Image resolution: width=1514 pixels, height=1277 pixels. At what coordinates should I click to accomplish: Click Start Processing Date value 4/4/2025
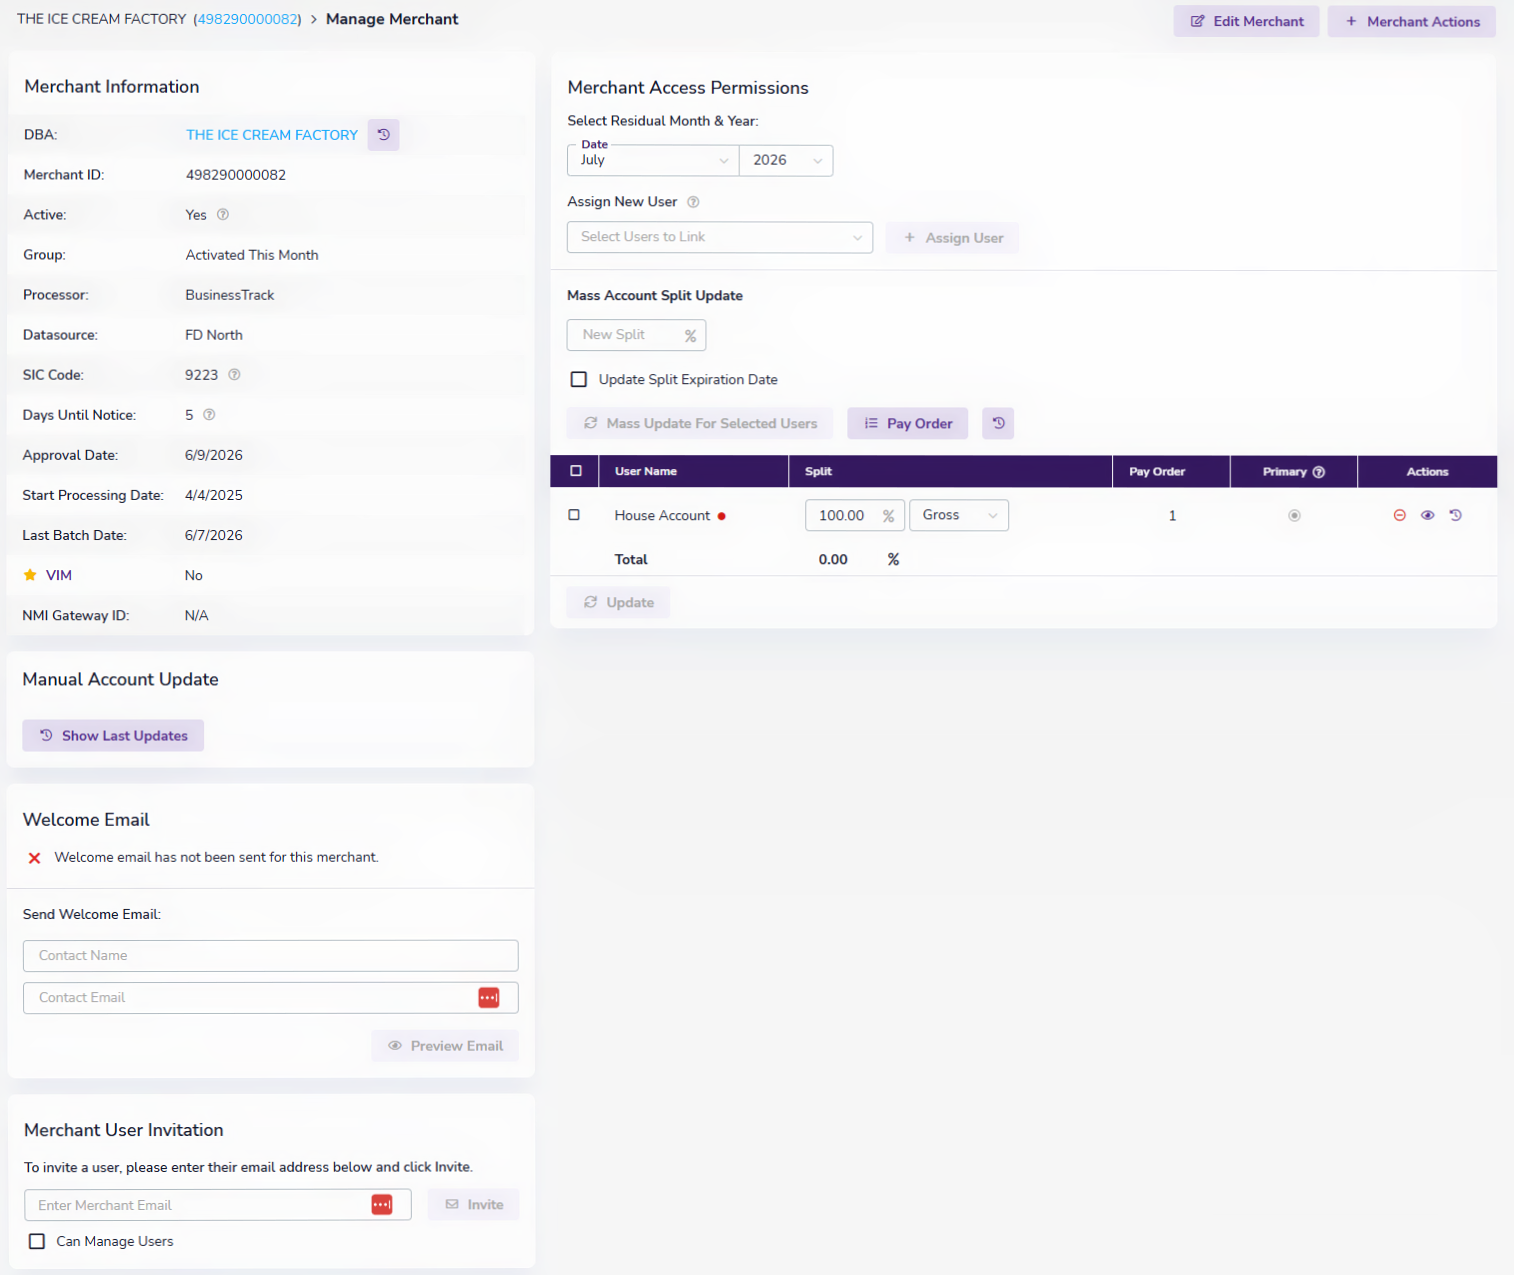click(214, 495)
